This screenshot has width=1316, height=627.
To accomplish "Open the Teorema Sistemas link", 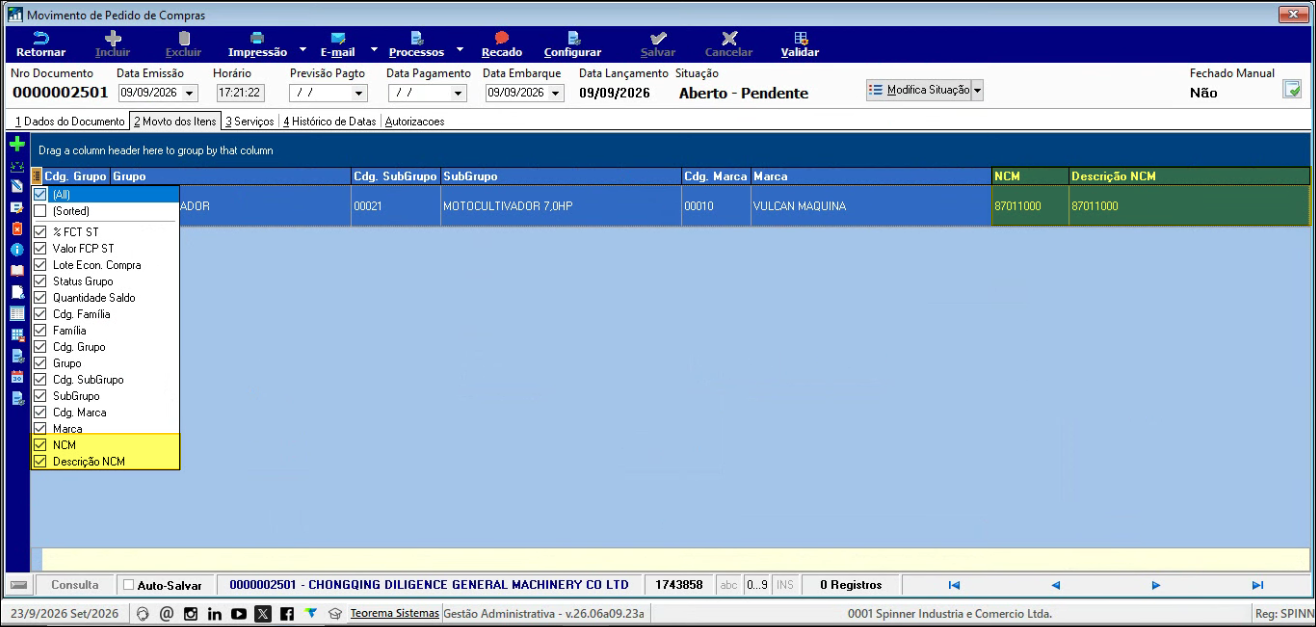I will tap(394, 613).
